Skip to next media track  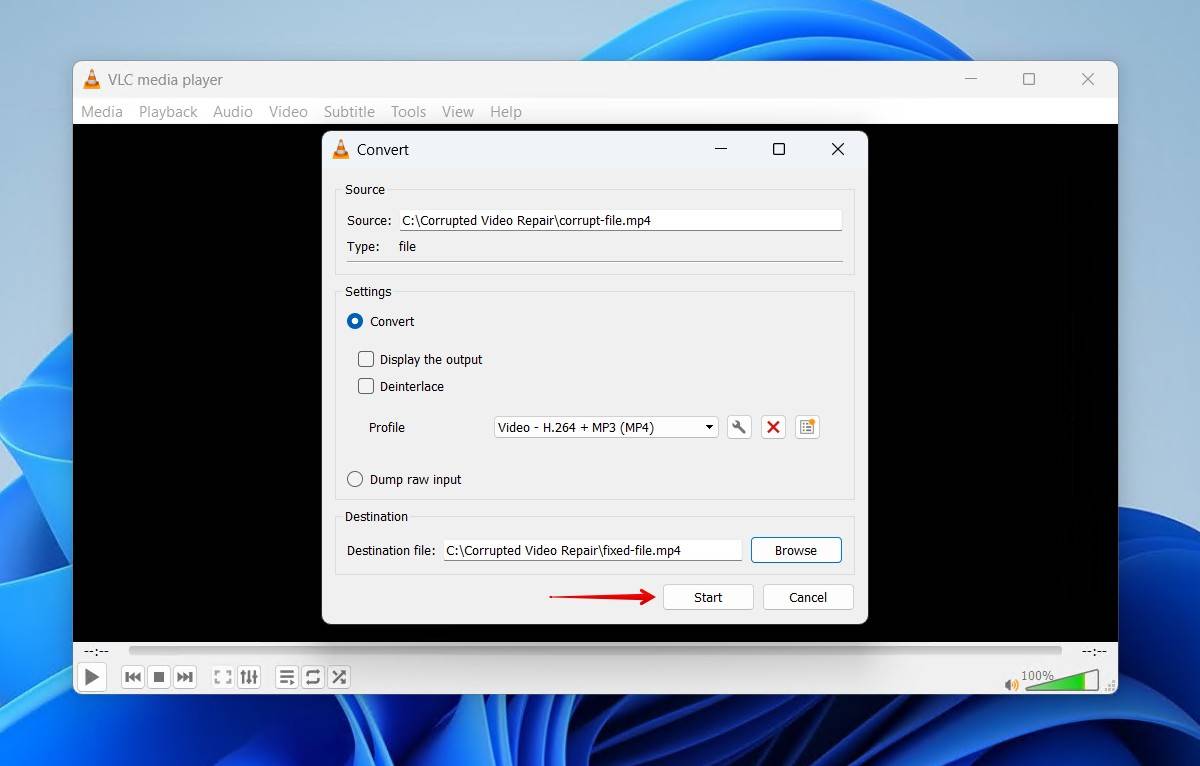tap(185, 677)
